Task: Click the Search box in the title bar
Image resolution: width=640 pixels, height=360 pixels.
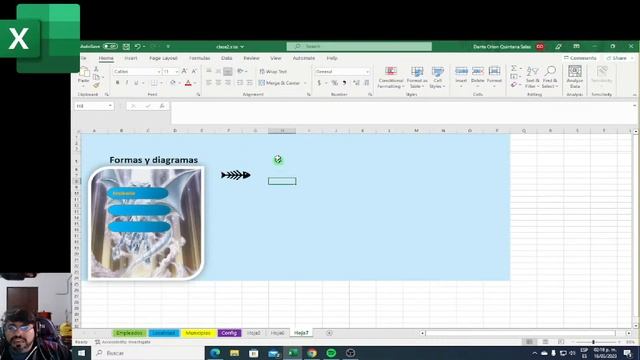Action: click(x=359, y=47)
